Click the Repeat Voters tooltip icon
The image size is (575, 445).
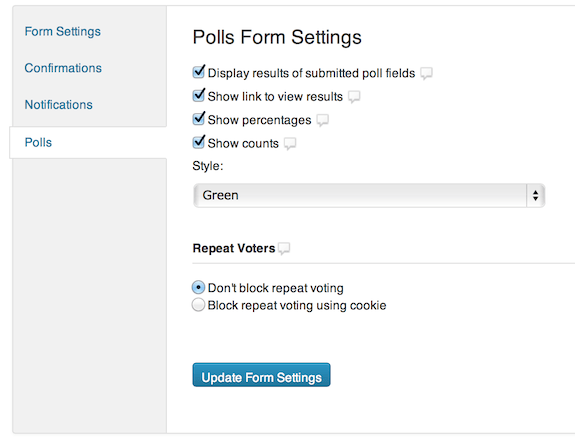tap(284, 249)
